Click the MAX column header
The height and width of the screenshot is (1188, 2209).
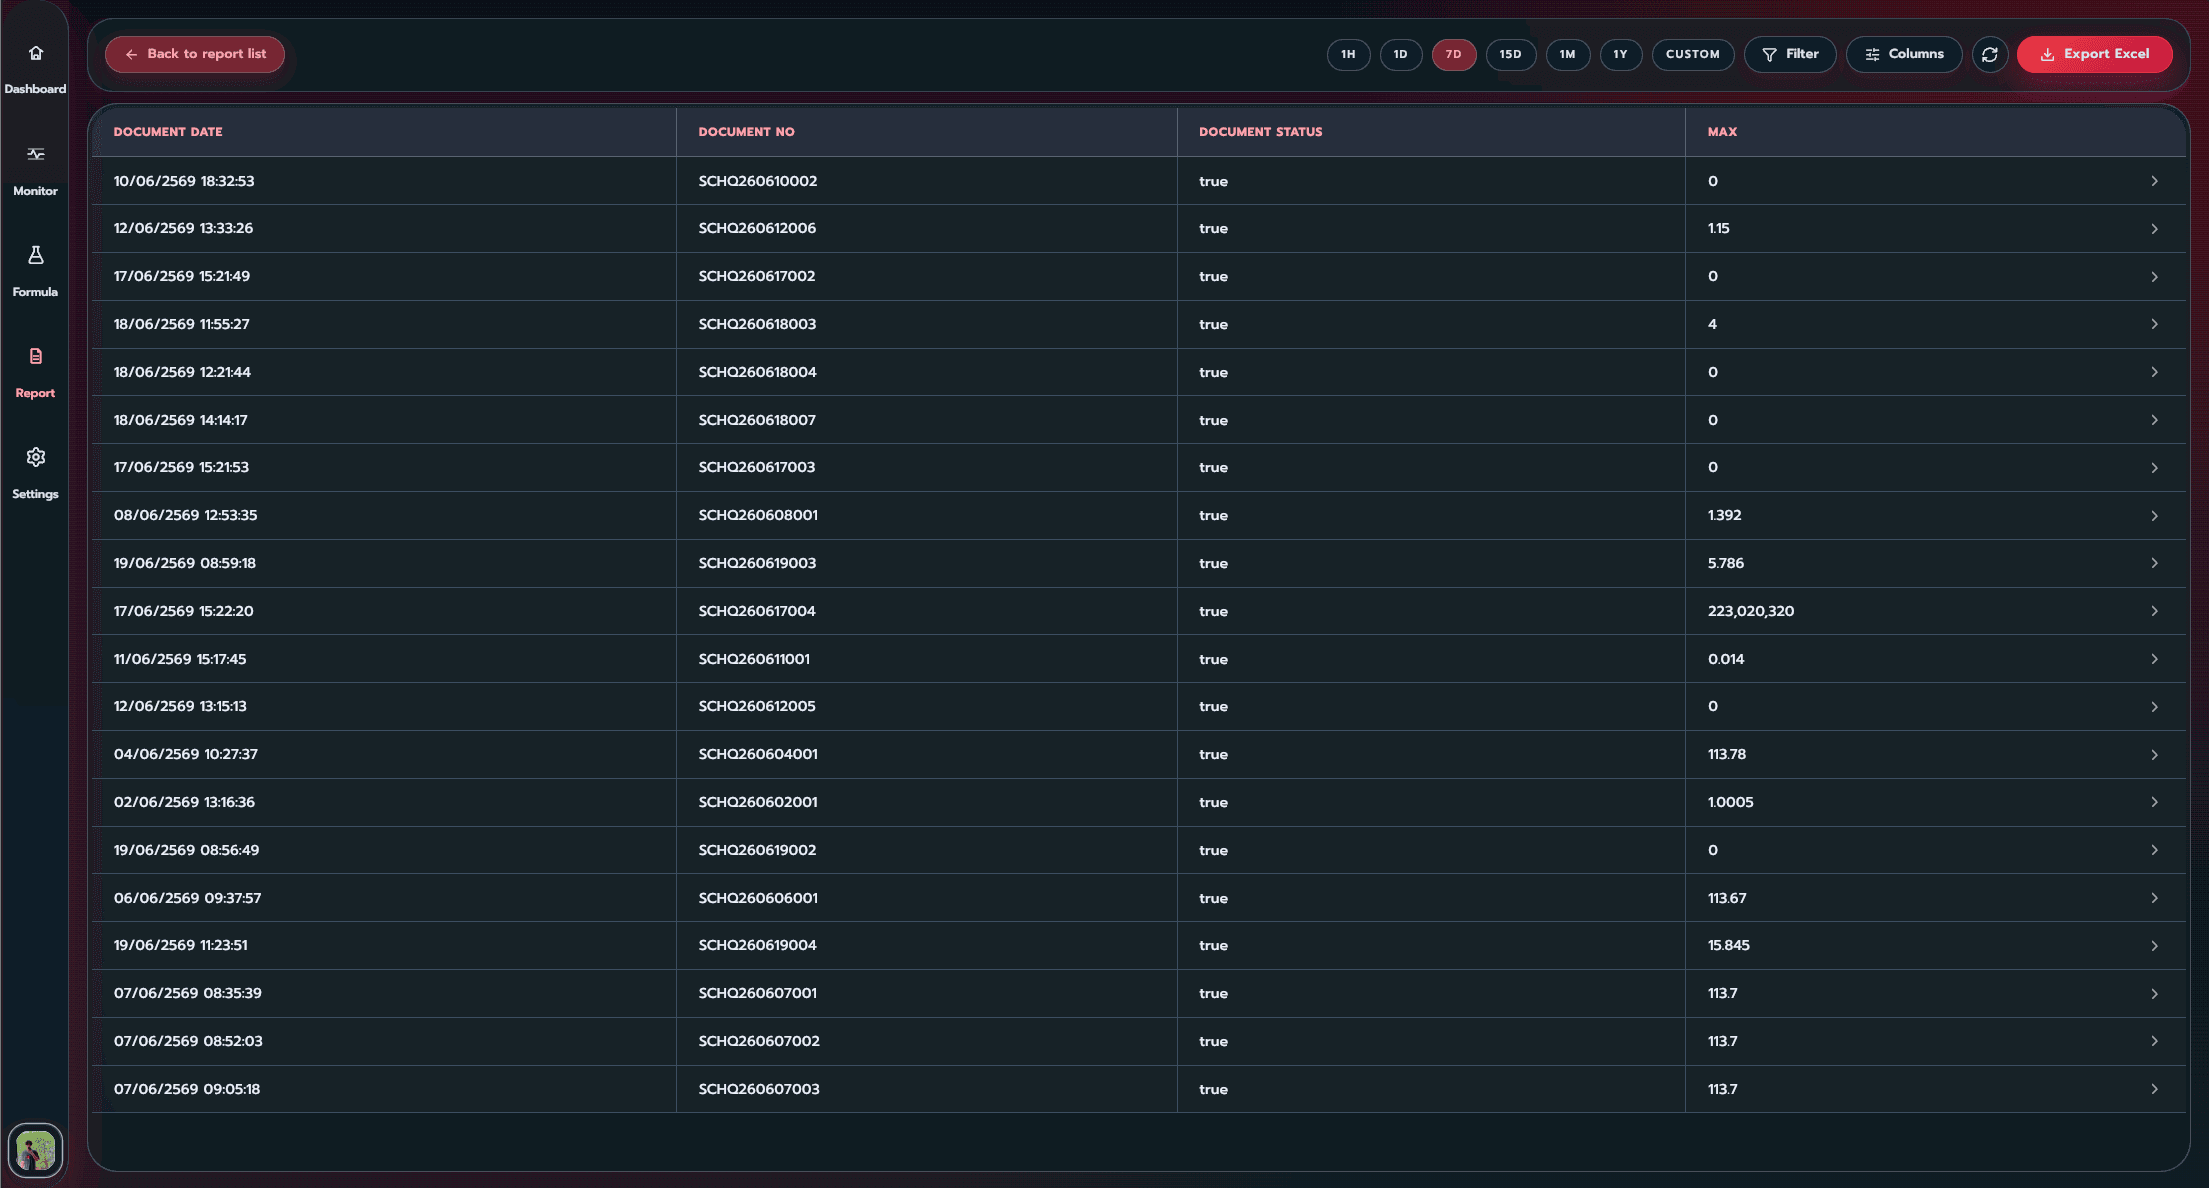click(1722, 132)
